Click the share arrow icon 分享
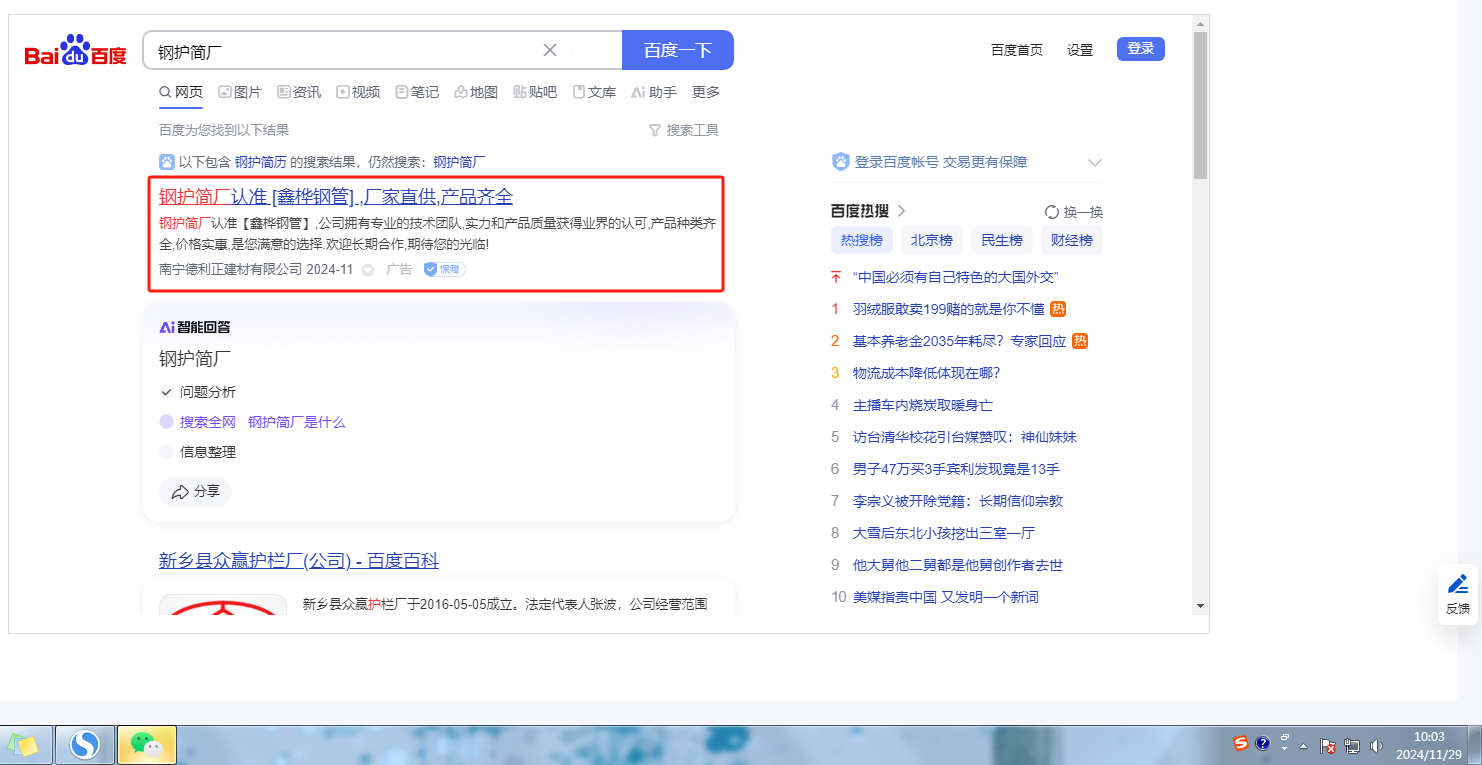Viewport: 1482px width, 765px height. (181, 492)
